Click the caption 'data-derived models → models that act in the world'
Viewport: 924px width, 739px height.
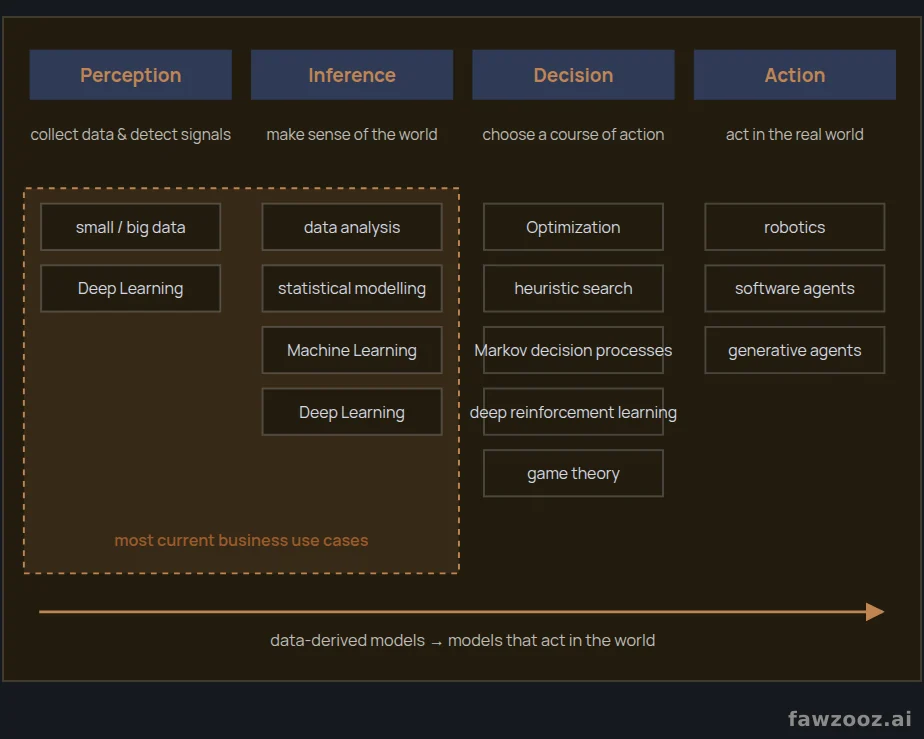pyautogui.click(x=463, y=641)
